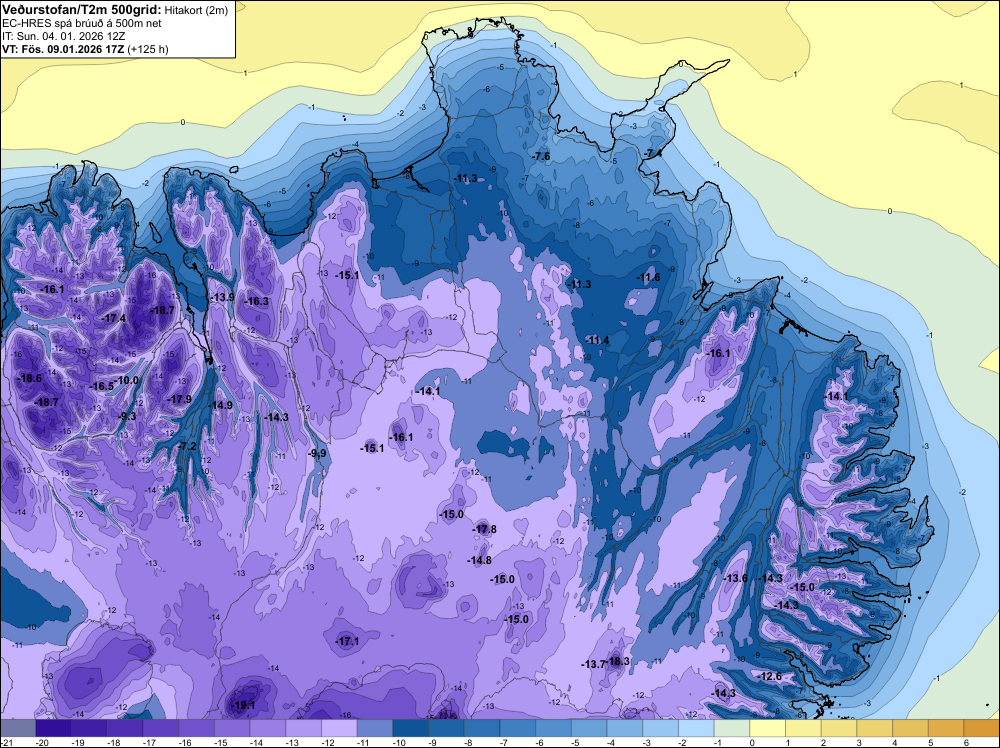Click the dark blue legend swatch at -10
The image size is (1000, 748).
[411, 728]
